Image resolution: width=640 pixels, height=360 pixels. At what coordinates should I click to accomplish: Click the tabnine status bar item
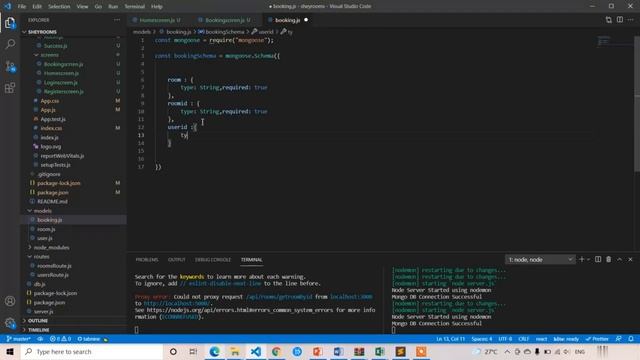coord(92,339)
